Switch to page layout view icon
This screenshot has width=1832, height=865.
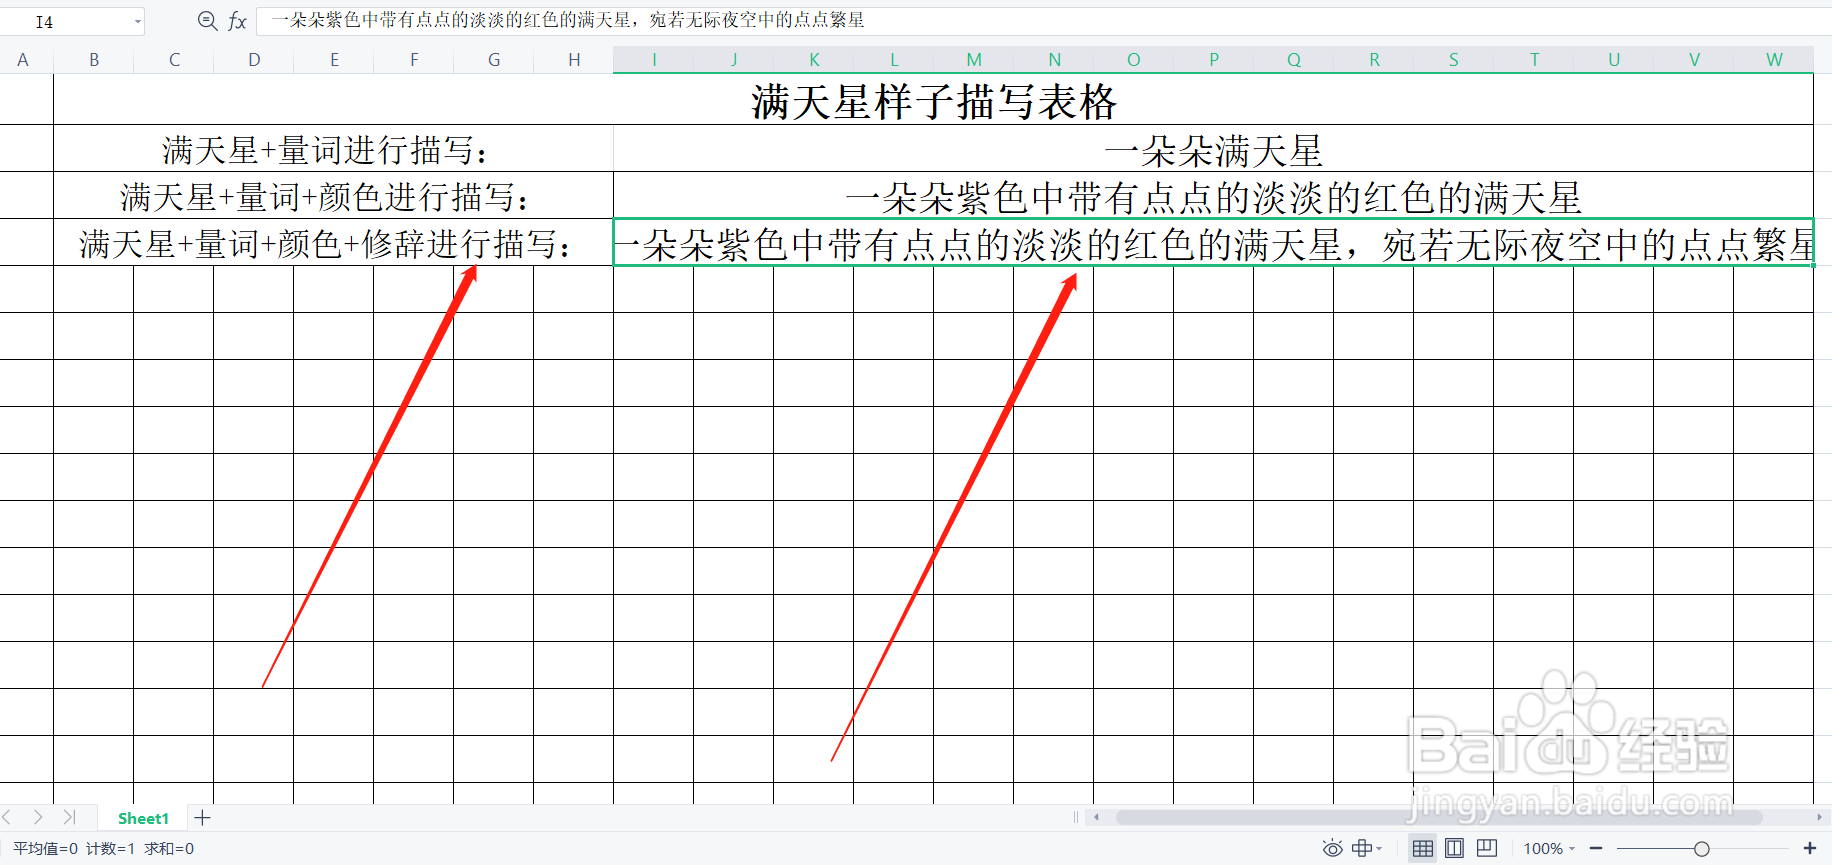pos(1454,848)
